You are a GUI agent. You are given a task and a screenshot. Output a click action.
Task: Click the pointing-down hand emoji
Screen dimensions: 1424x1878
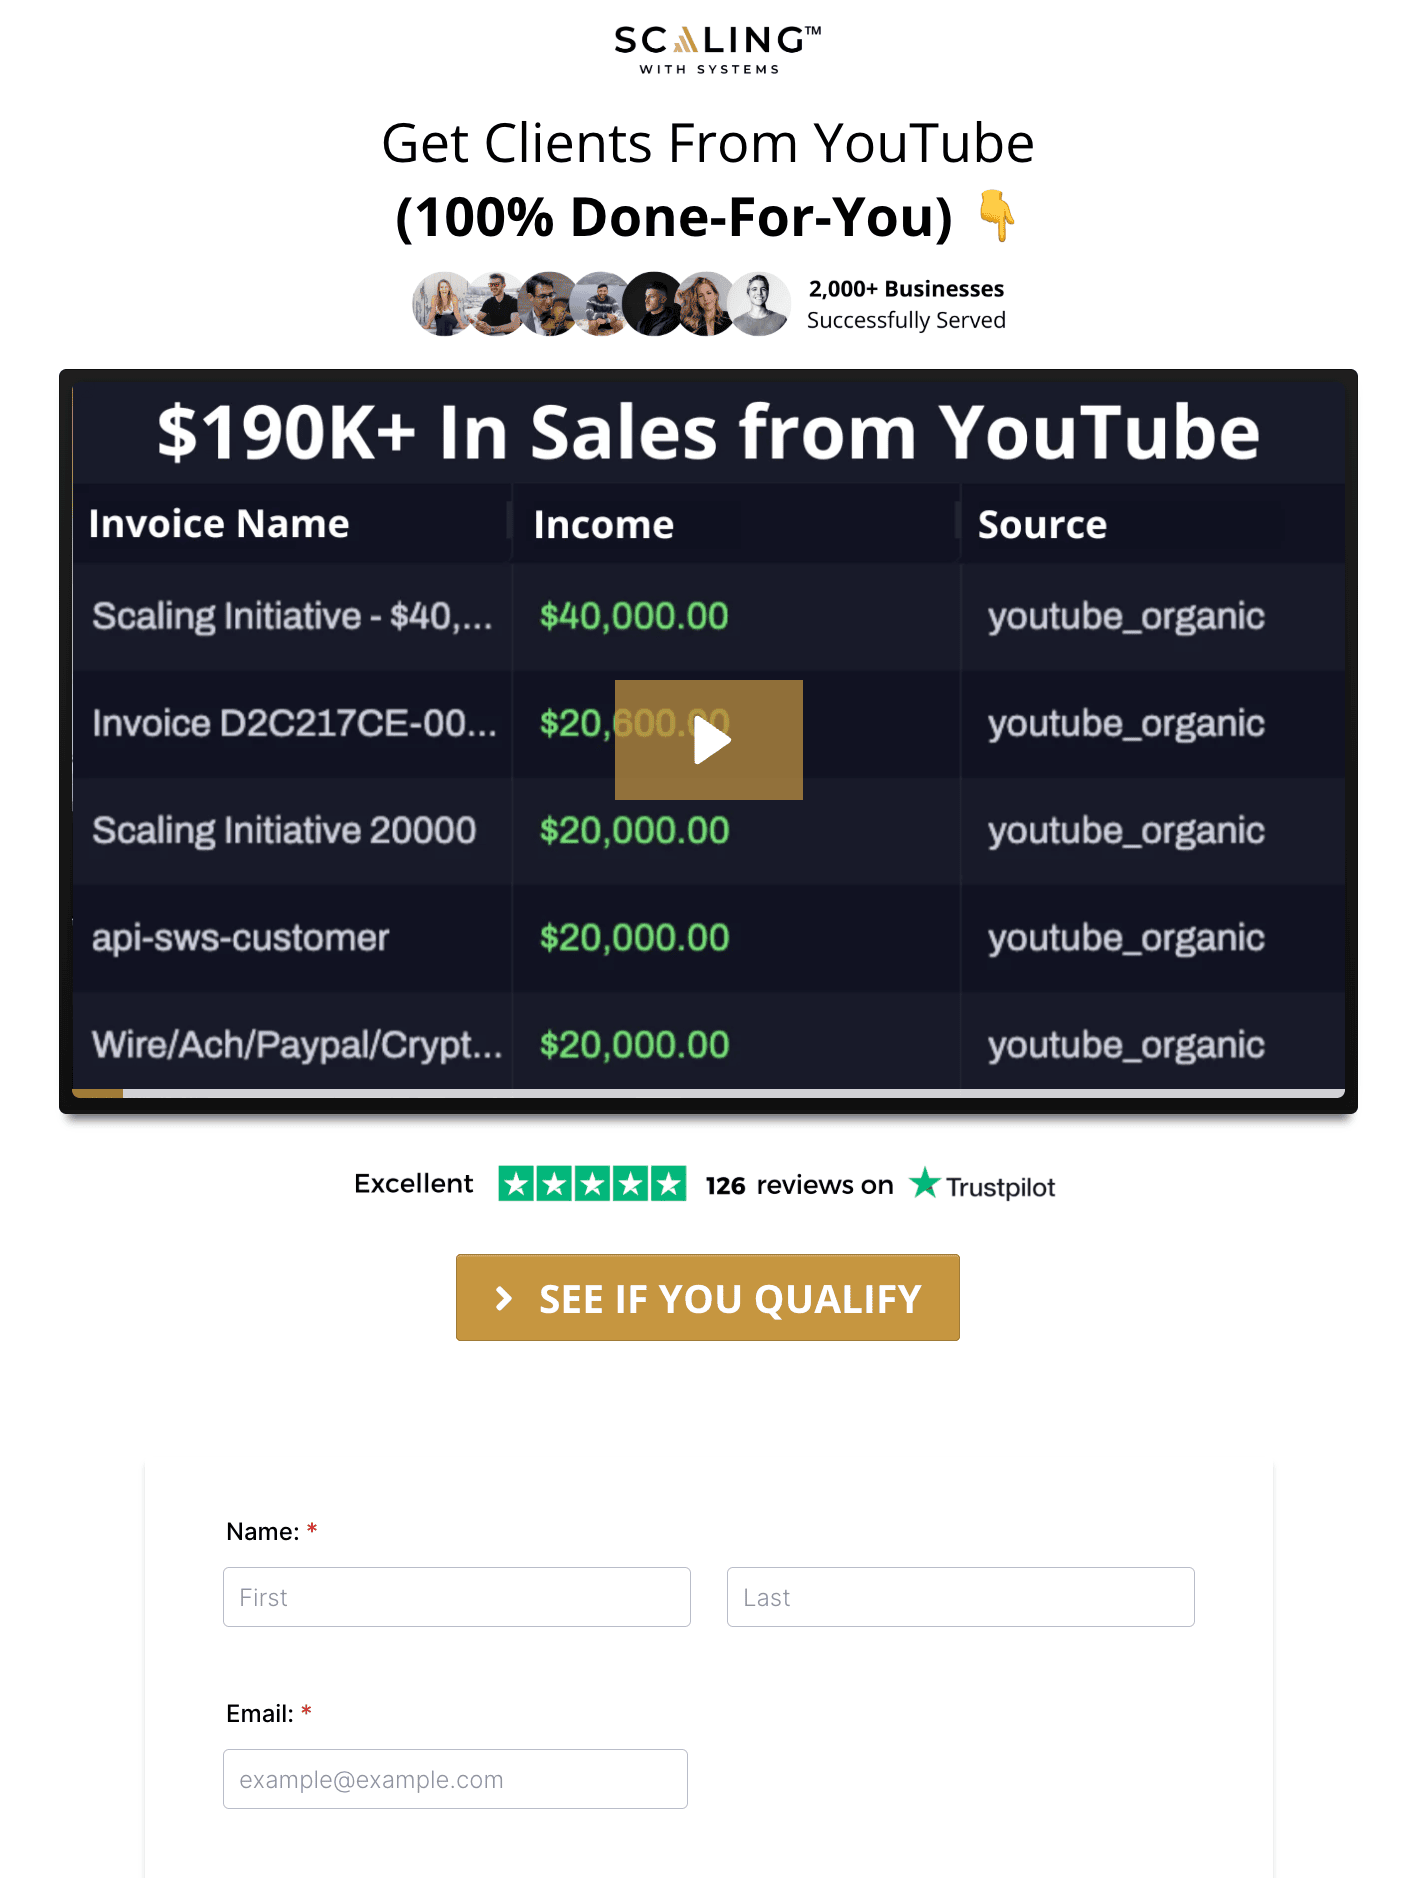(996, 215)
